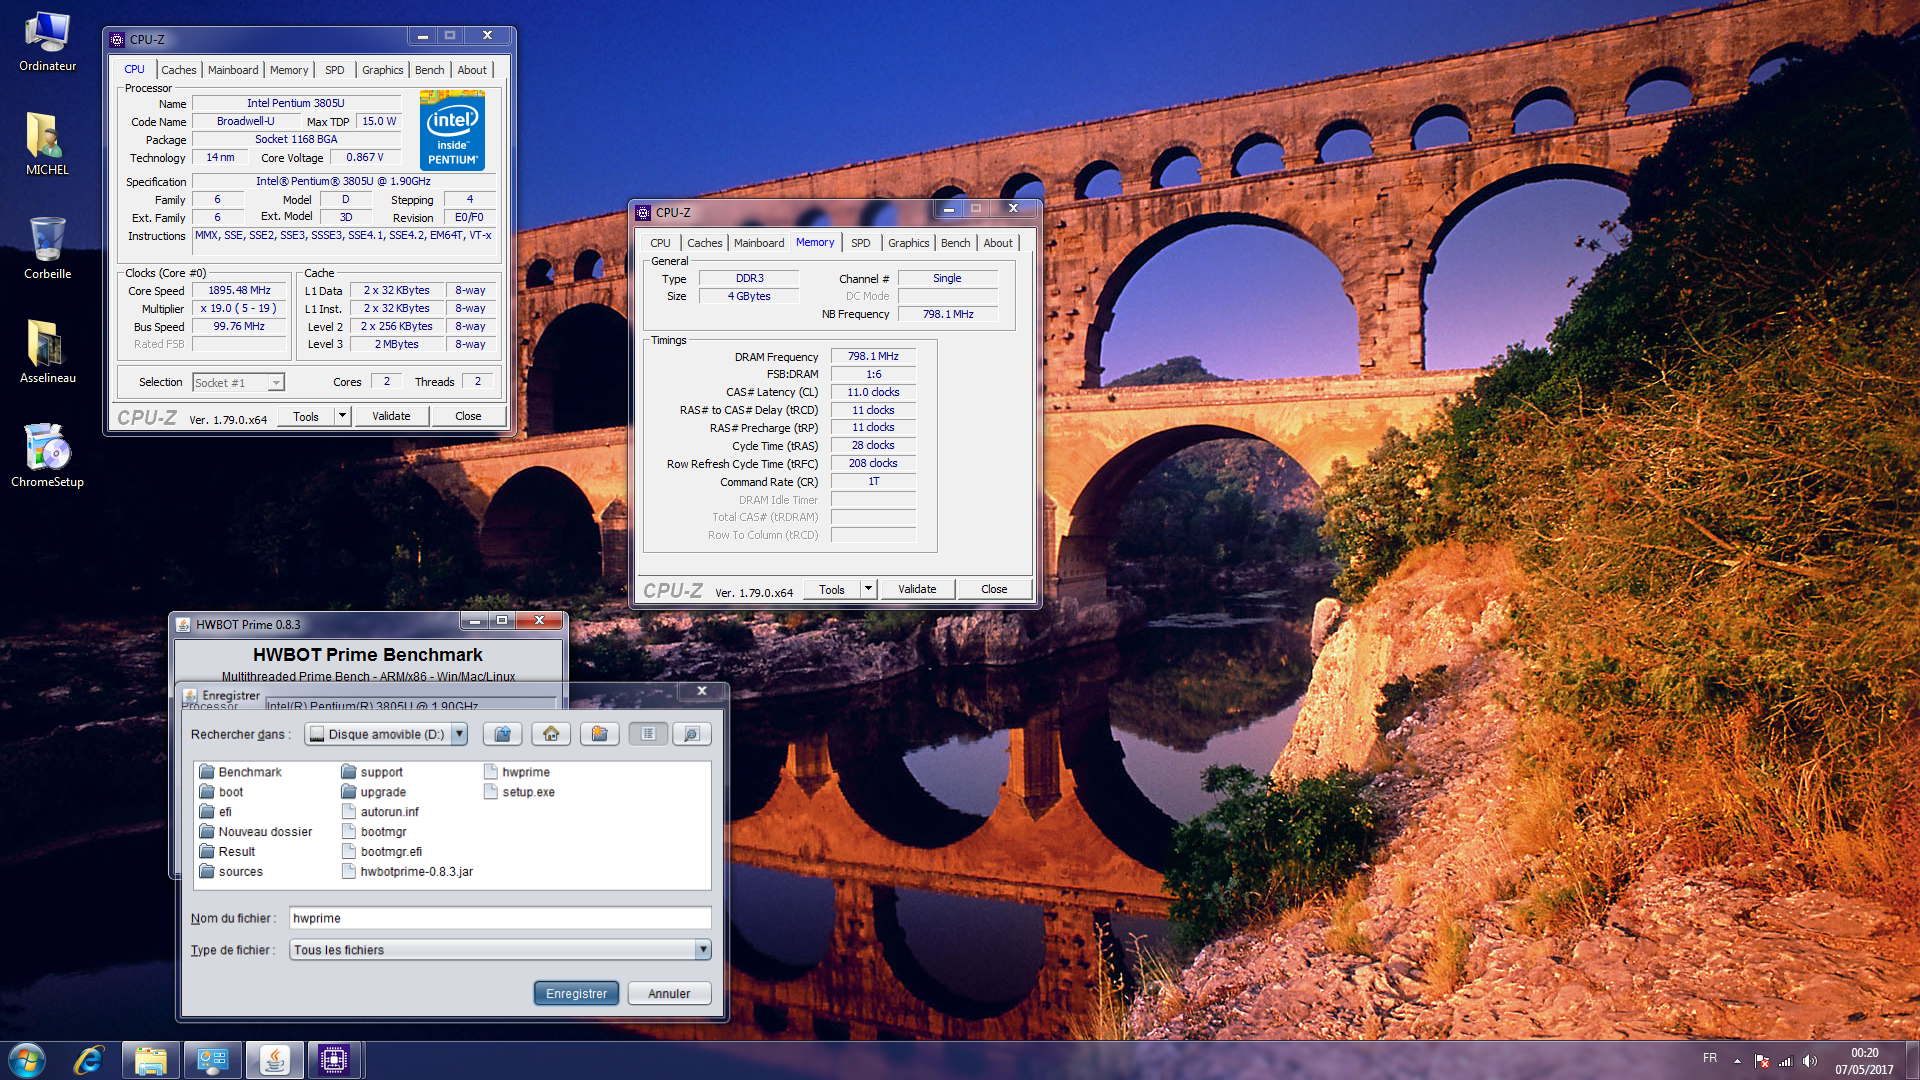Select the autorun.inf file

[x=380, y=812]
